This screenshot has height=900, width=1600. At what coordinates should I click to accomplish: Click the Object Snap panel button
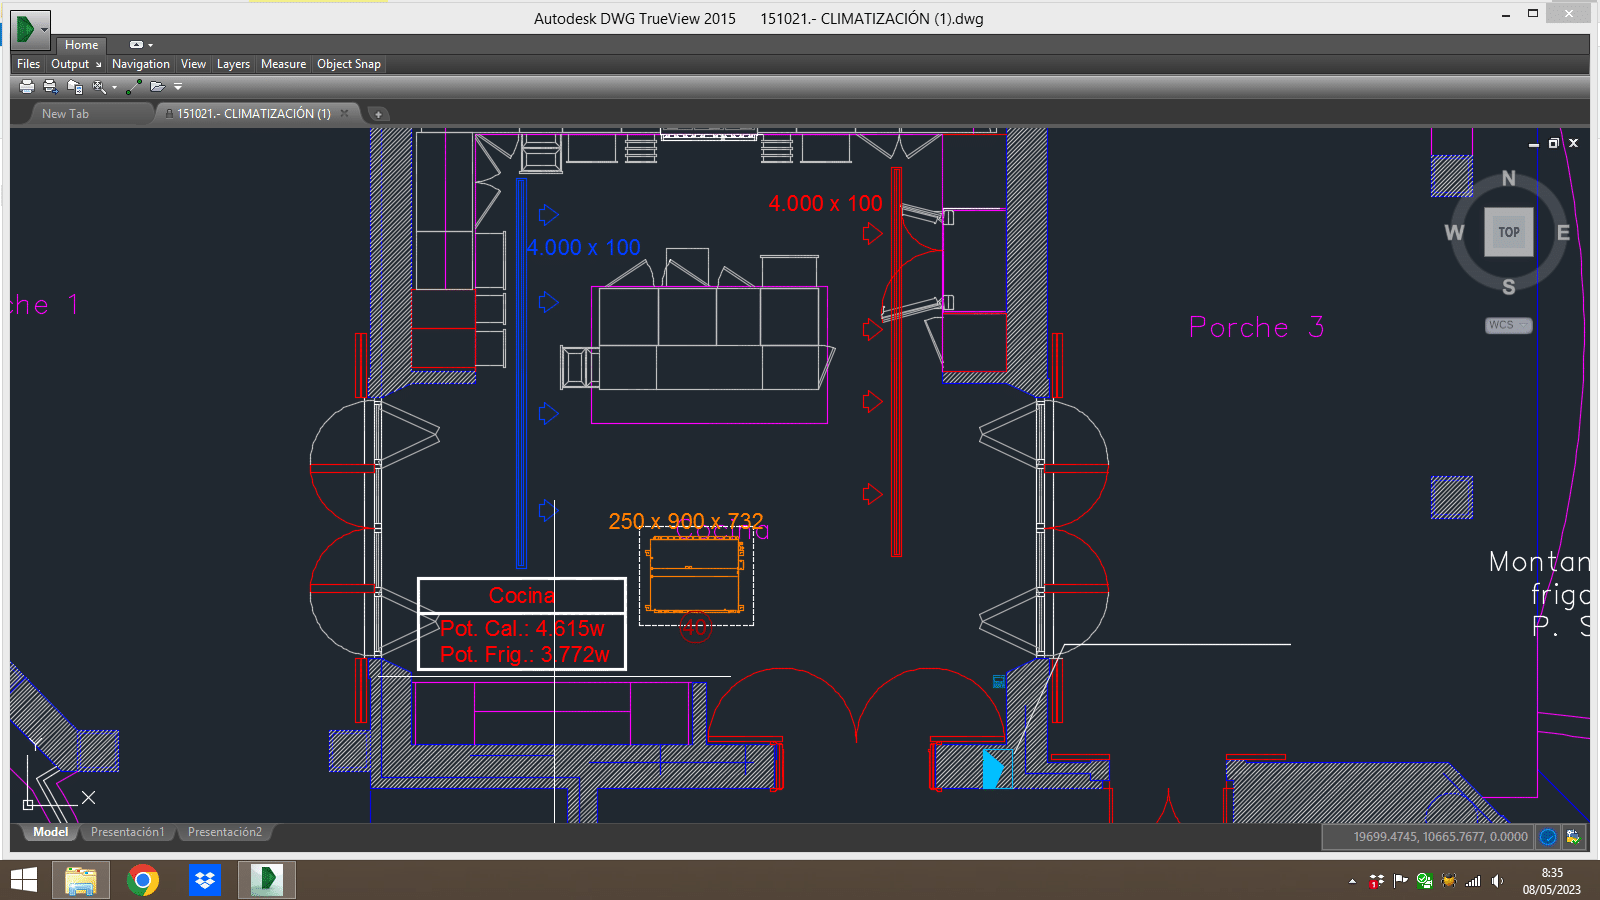(349, 64)
